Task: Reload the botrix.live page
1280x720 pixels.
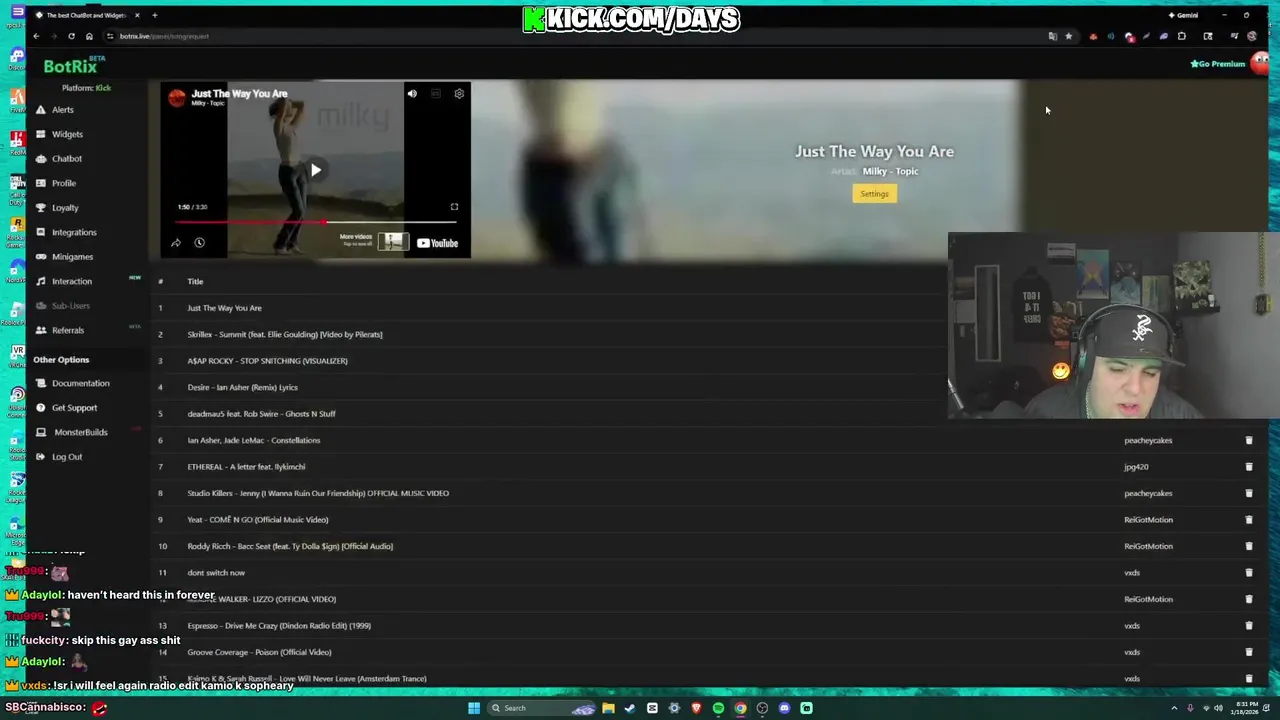Action: [x=71, y=36]
